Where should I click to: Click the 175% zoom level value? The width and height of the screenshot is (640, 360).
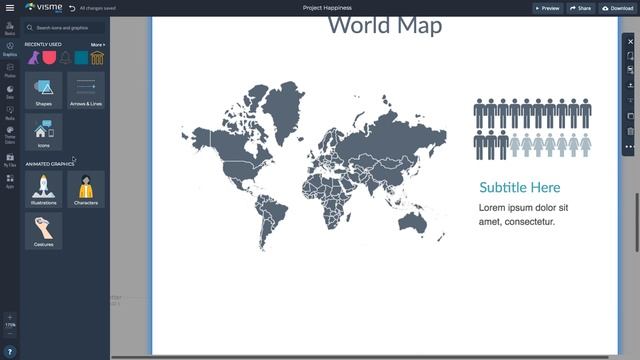pyautogui.click(x=10, y=325)
